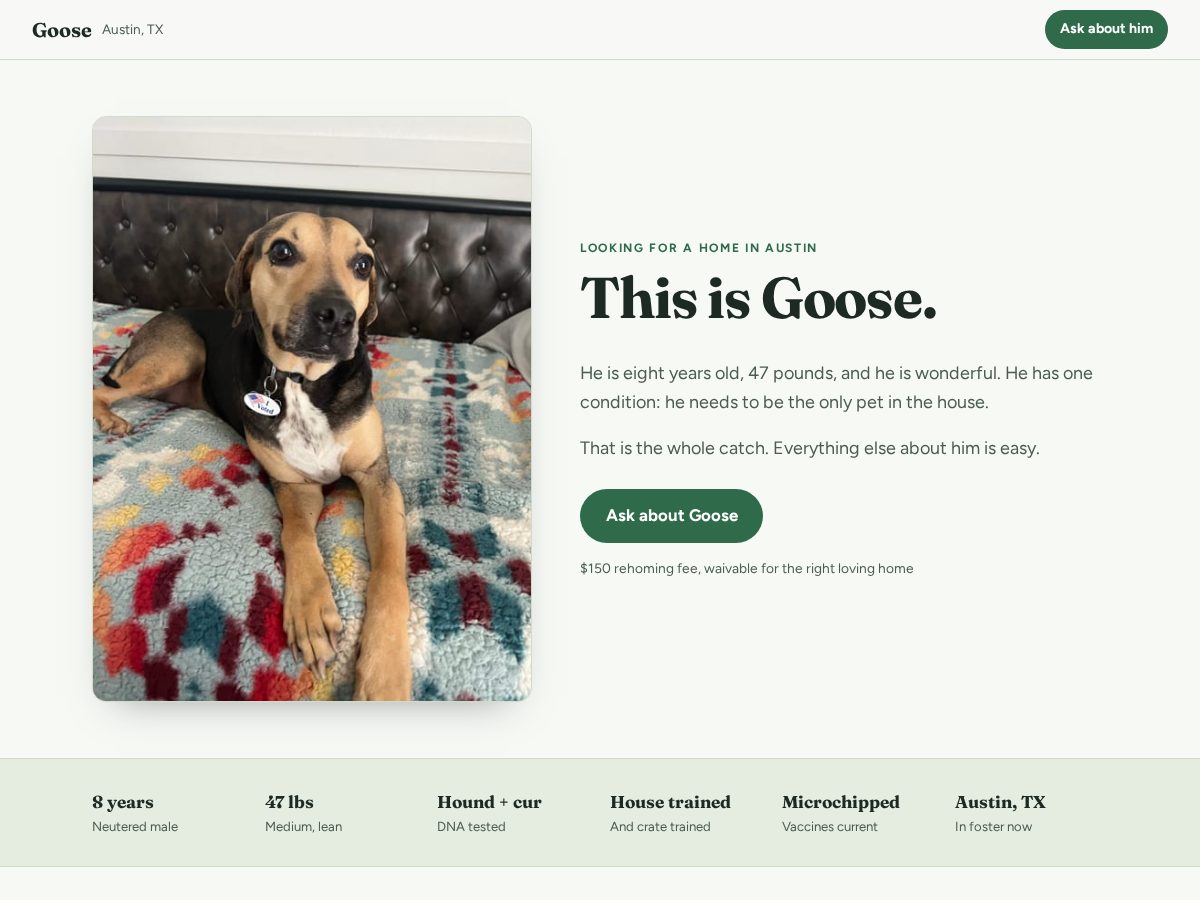Select the 'Medium, lean' text
Screen dimensions: 1200x900
(x=303, y=827)
